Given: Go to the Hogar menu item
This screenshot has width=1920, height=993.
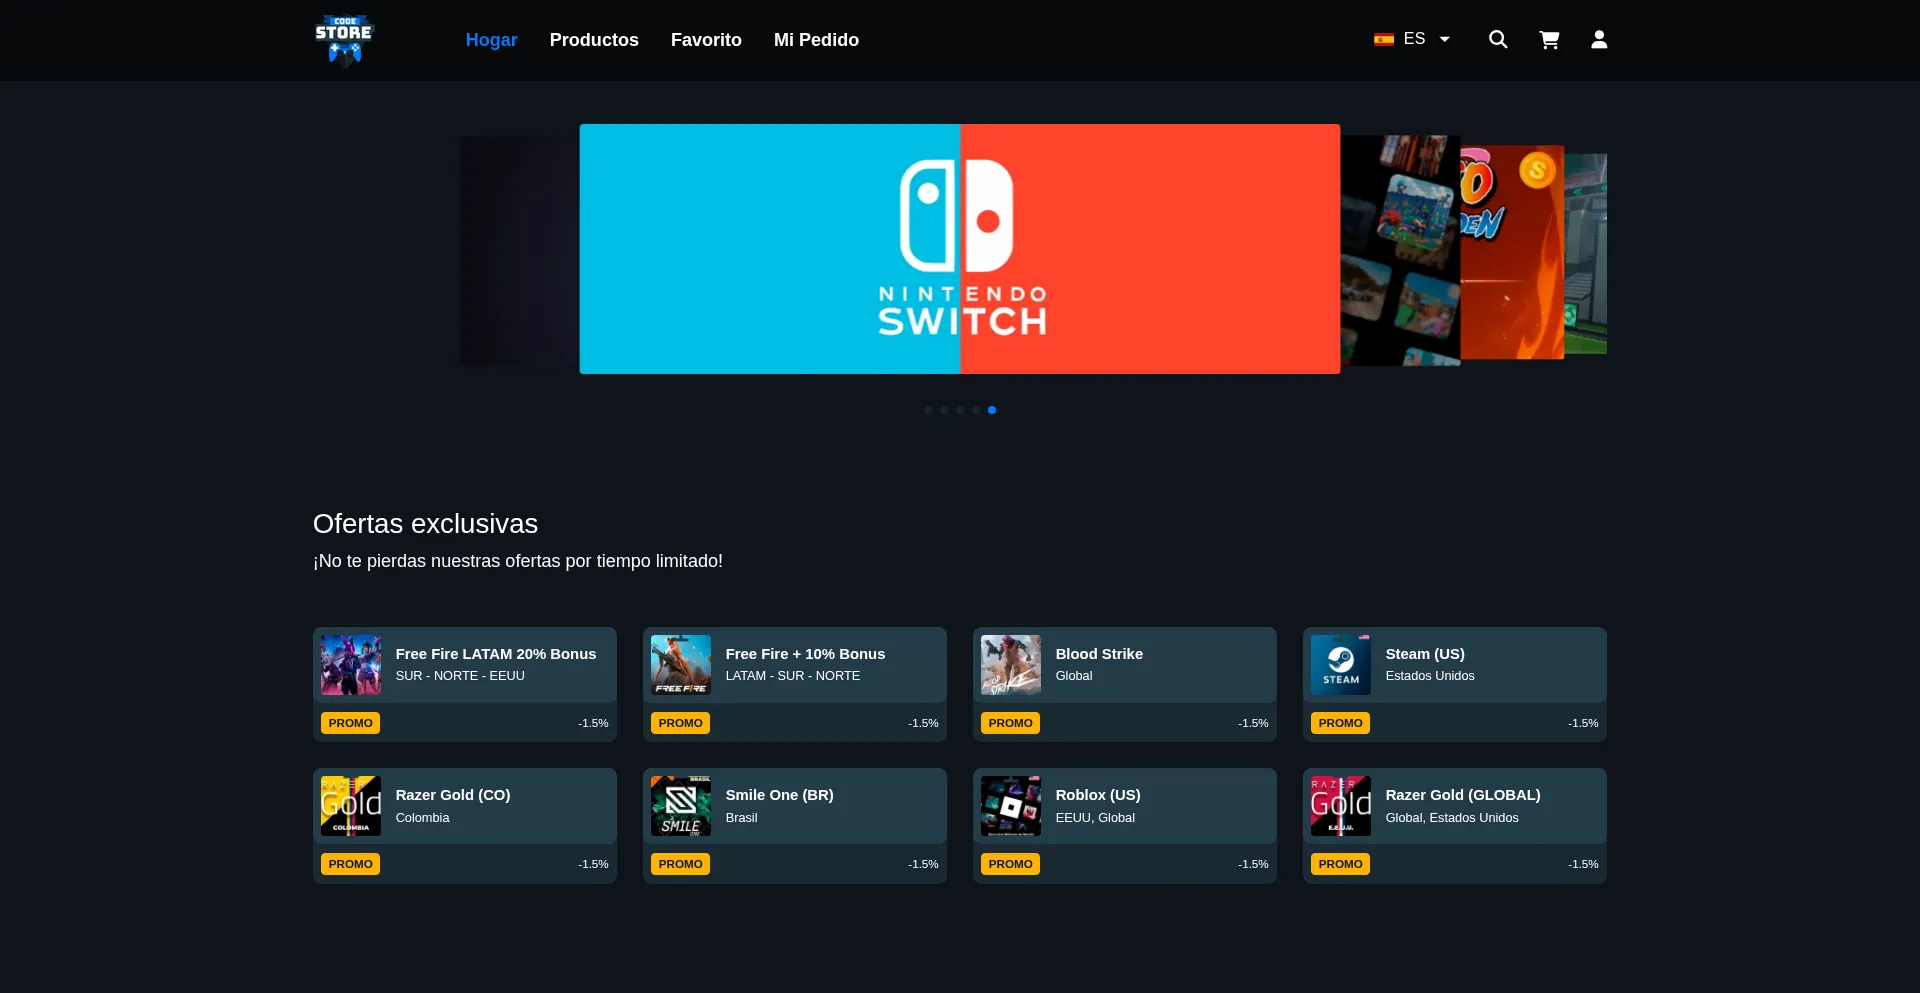Looking at the screenshot, I should (491, 40).
